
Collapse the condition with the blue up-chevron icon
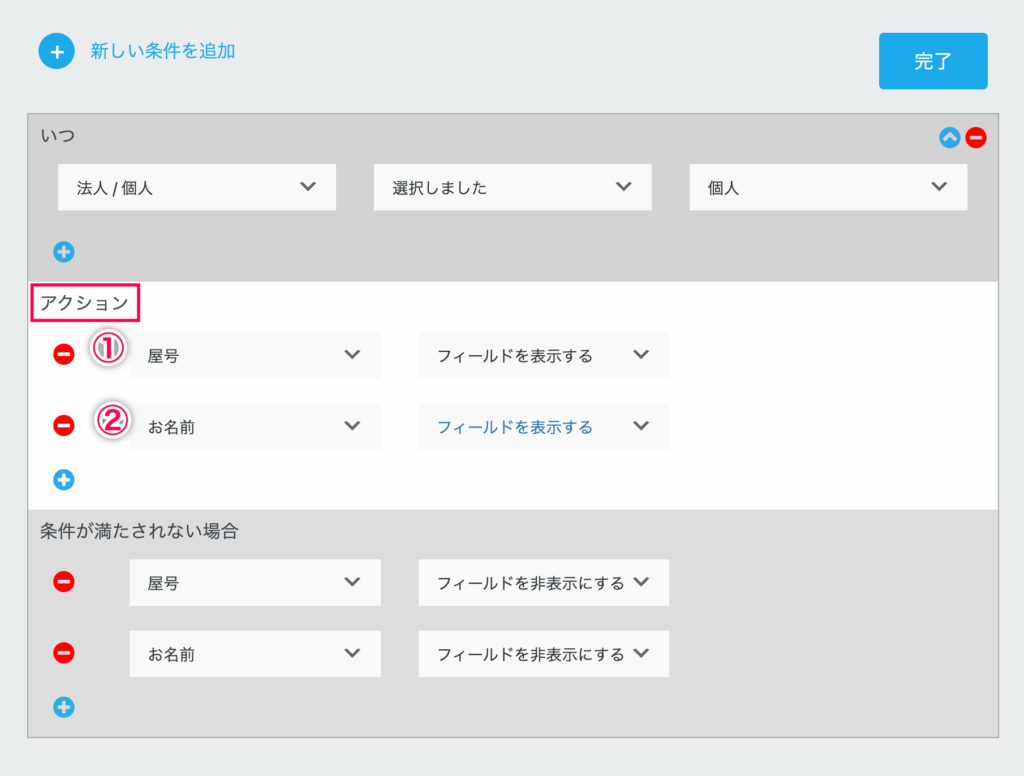[950, 137]
